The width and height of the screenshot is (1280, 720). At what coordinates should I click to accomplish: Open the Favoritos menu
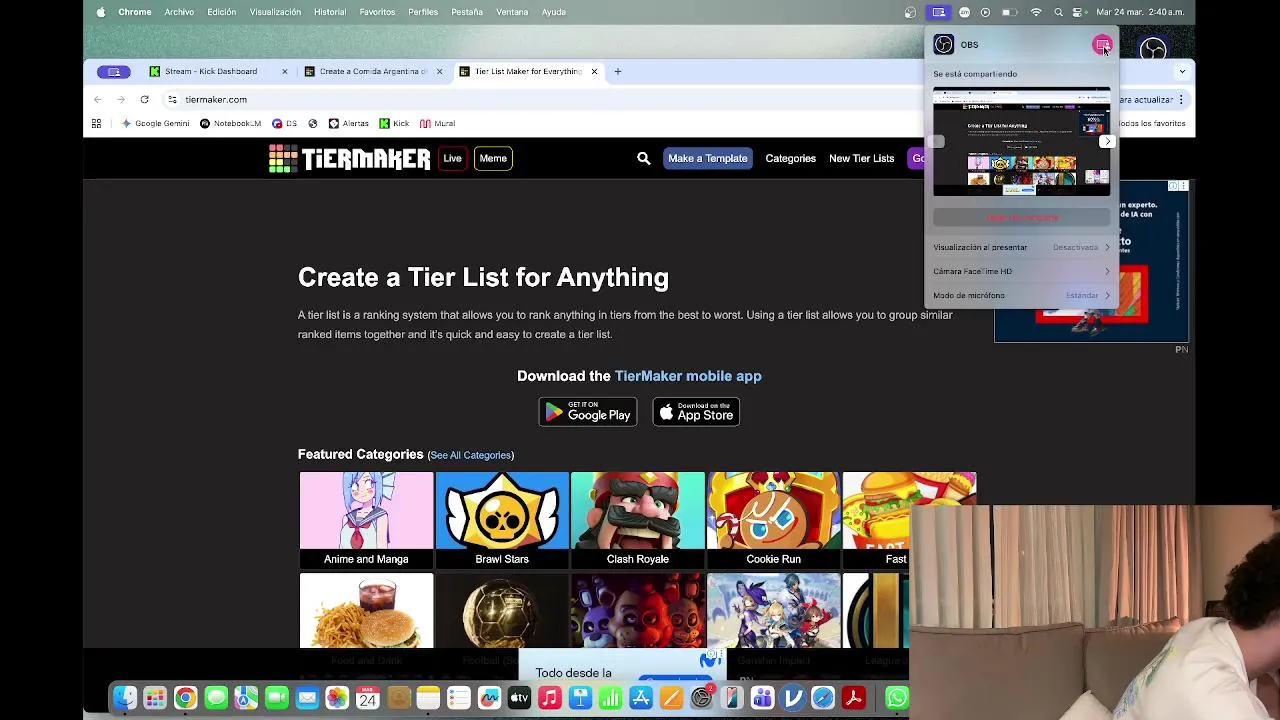tap(377, 12)
